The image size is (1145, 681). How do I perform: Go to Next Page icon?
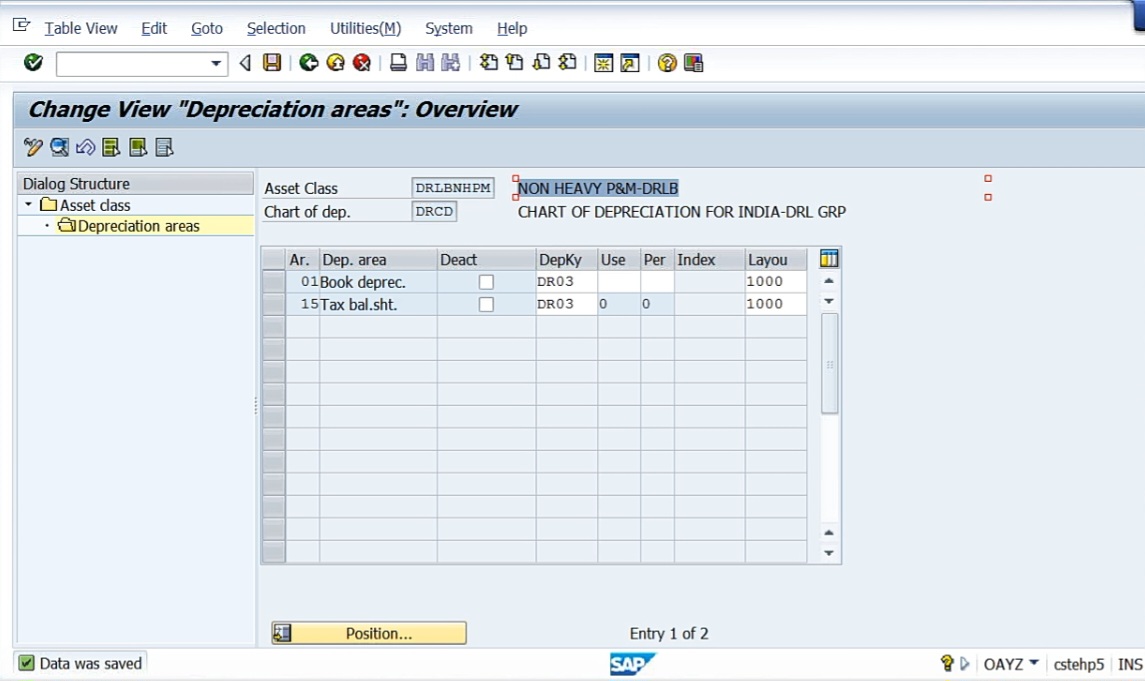tap(541, 63)
